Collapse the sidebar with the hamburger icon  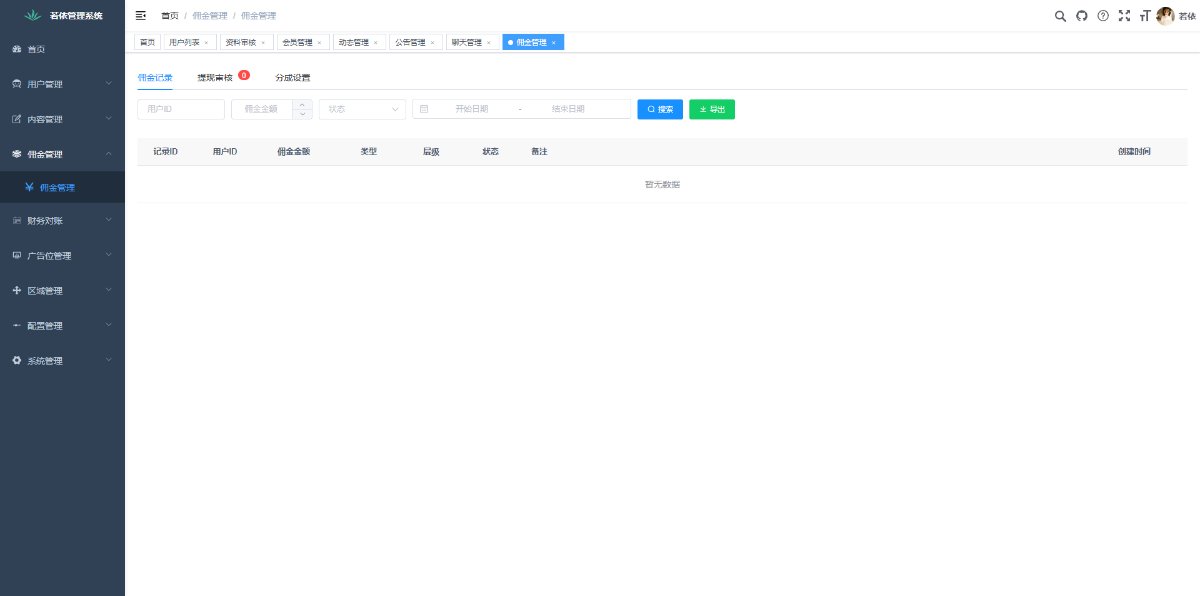pyautogui.click(x=141, y=16)
